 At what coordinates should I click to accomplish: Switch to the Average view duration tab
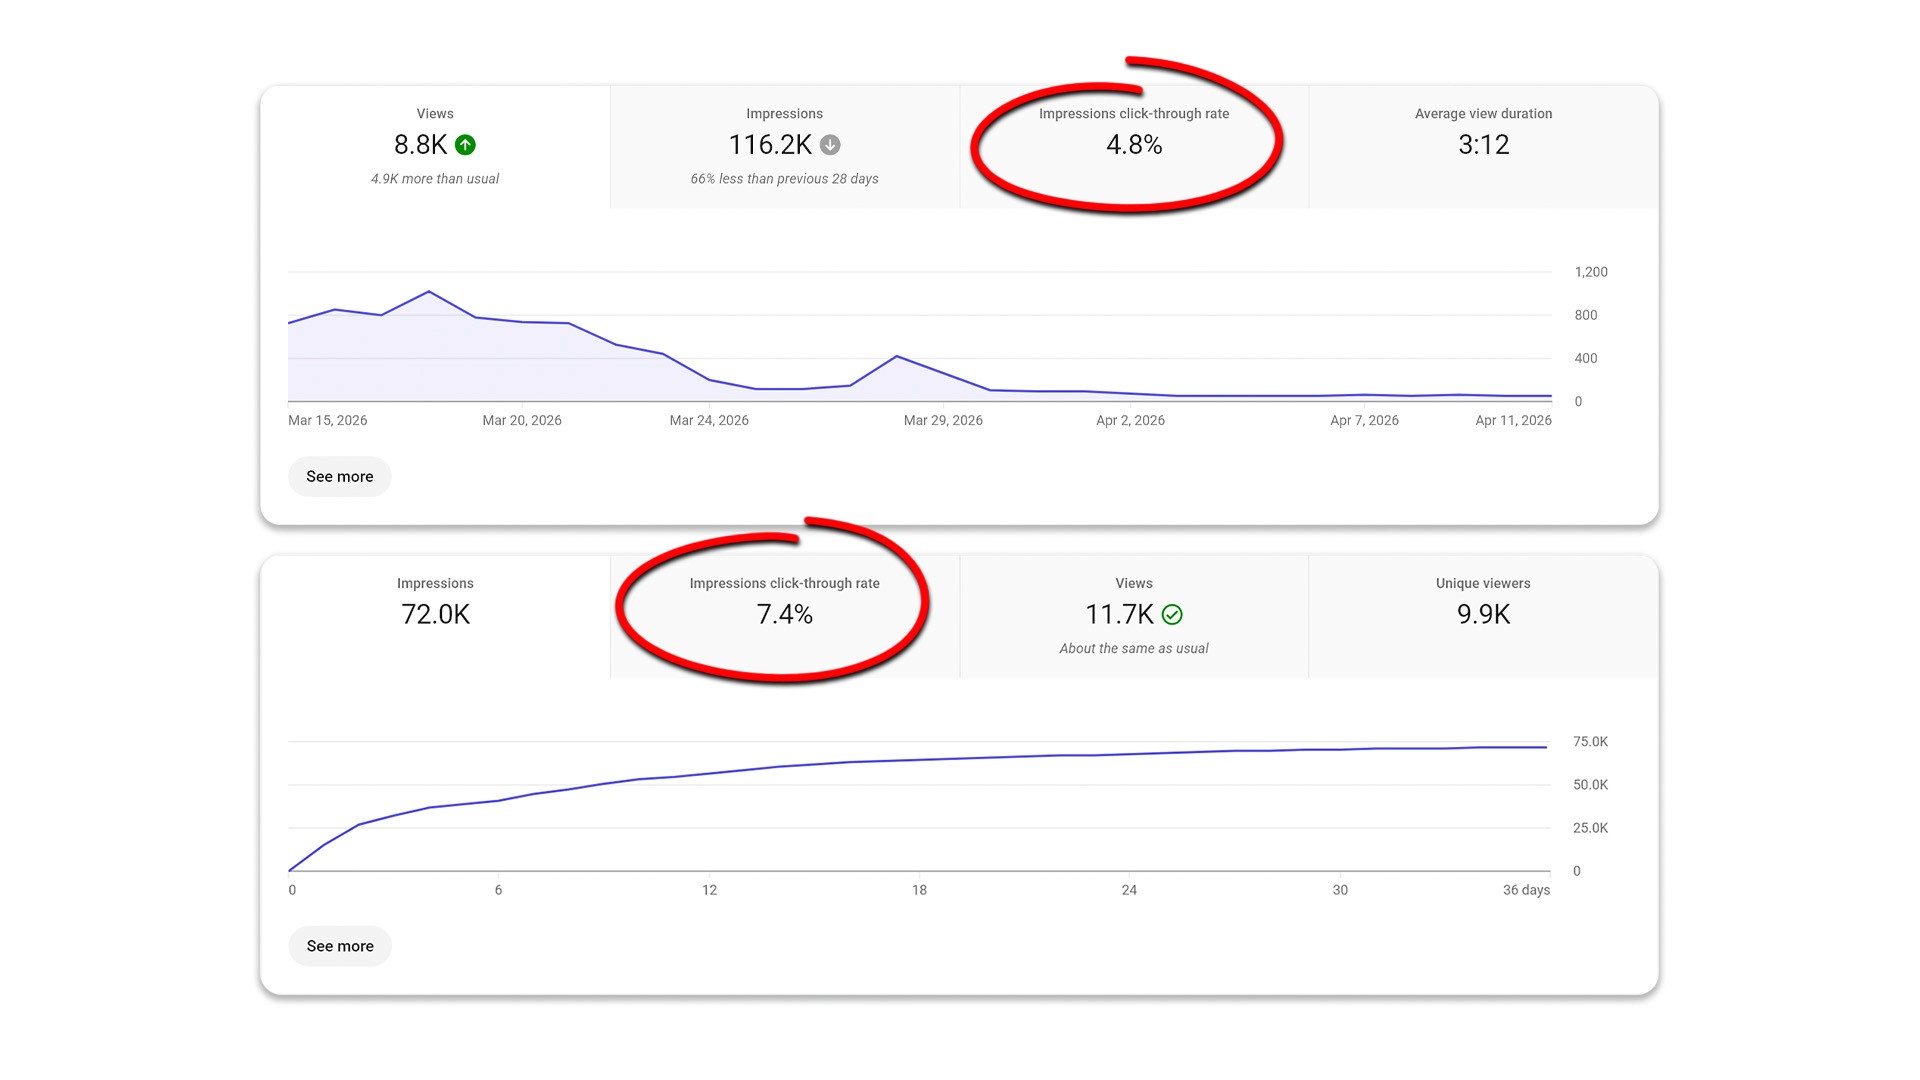tap(1483, 146)
